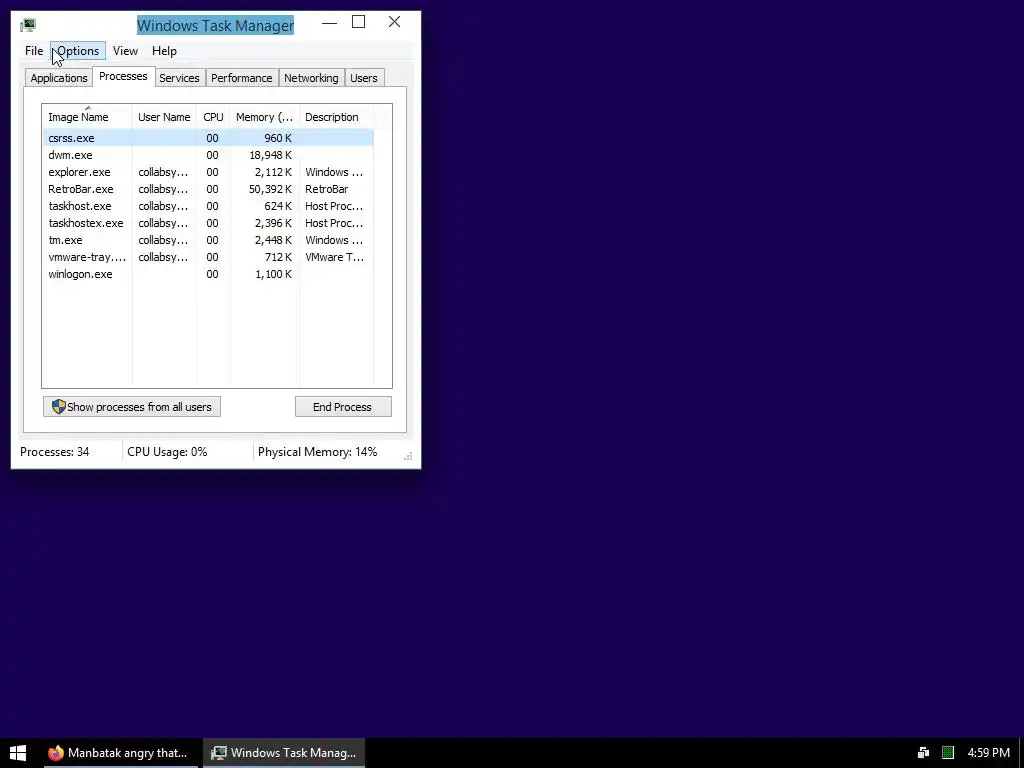This screenshot has height=768, width=1024.
Task: Click the End Process button
Action: [x=343, y=407]
